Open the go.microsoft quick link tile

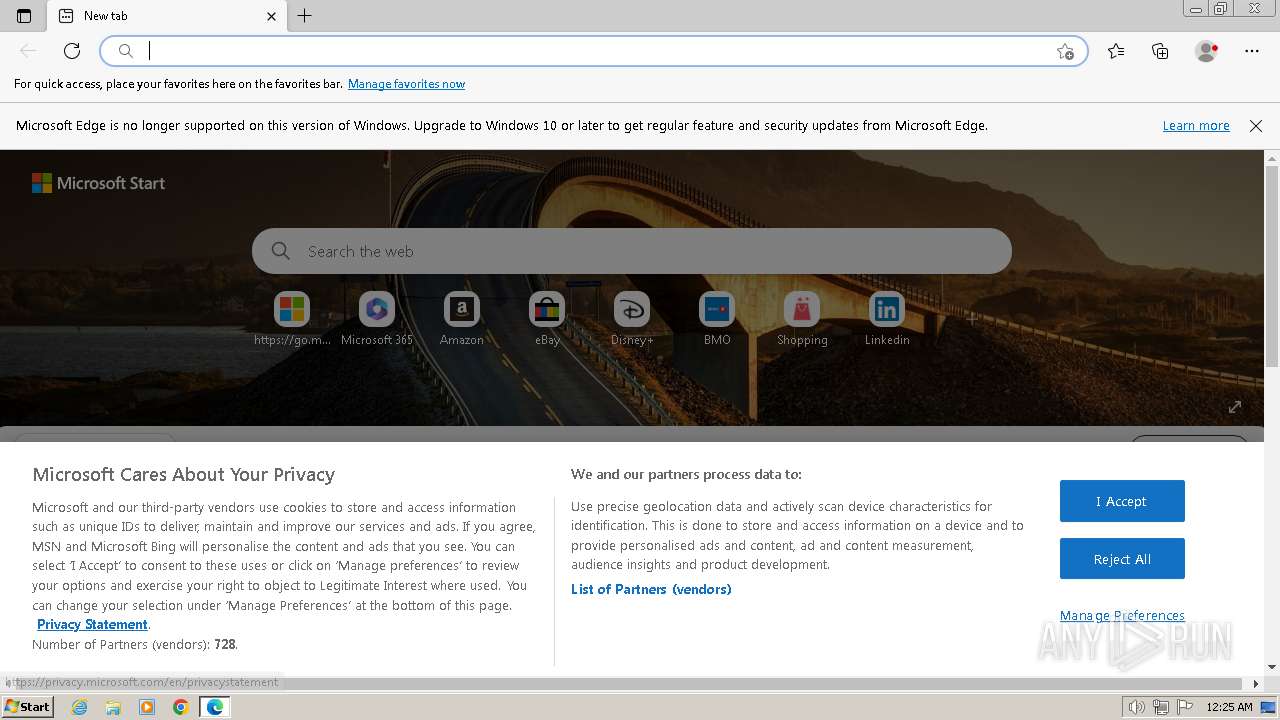coord(292,319)
